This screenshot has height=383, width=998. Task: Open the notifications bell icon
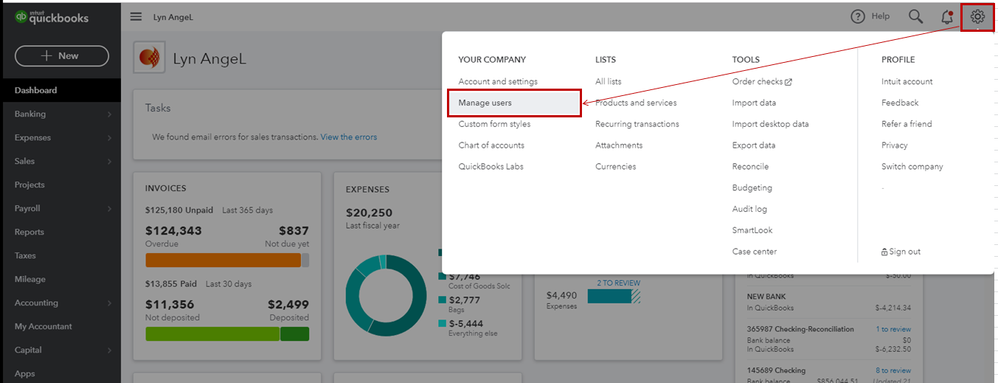coord(947,17)
